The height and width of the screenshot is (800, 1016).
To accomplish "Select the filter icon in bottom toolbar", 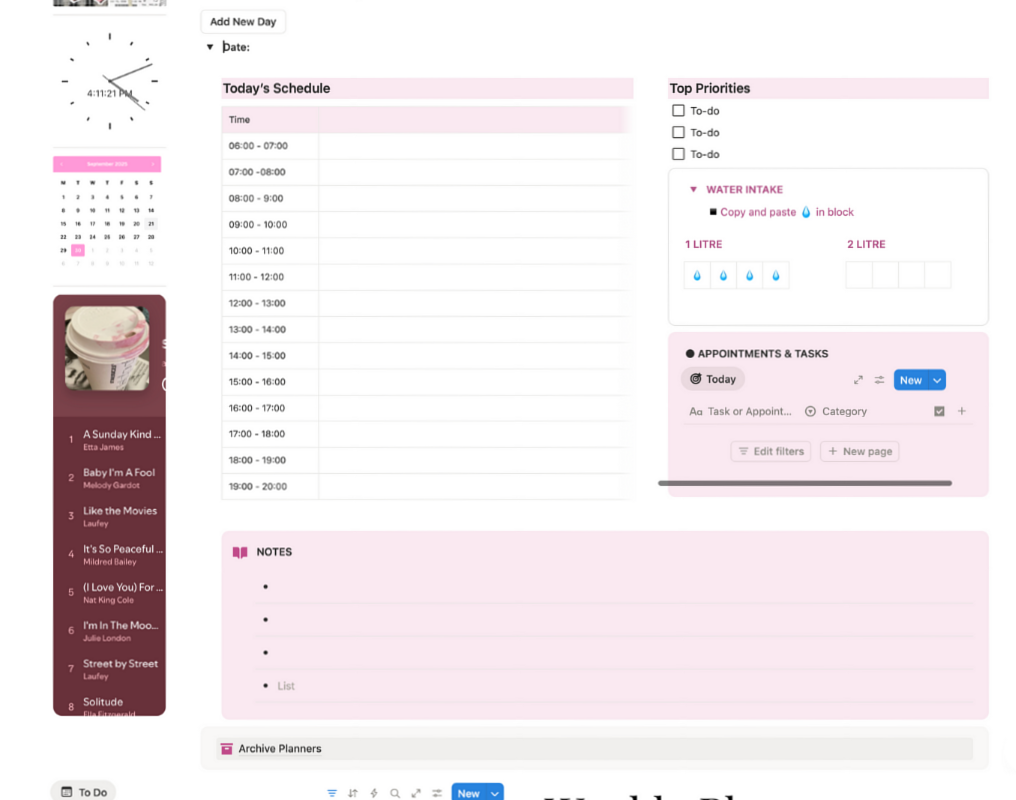I will point(331,792).
